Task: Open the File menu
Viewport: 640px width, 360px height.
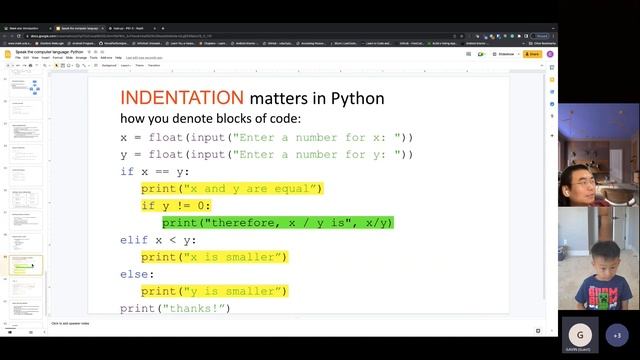Action: pyautogui.click(x=18, y=58)
